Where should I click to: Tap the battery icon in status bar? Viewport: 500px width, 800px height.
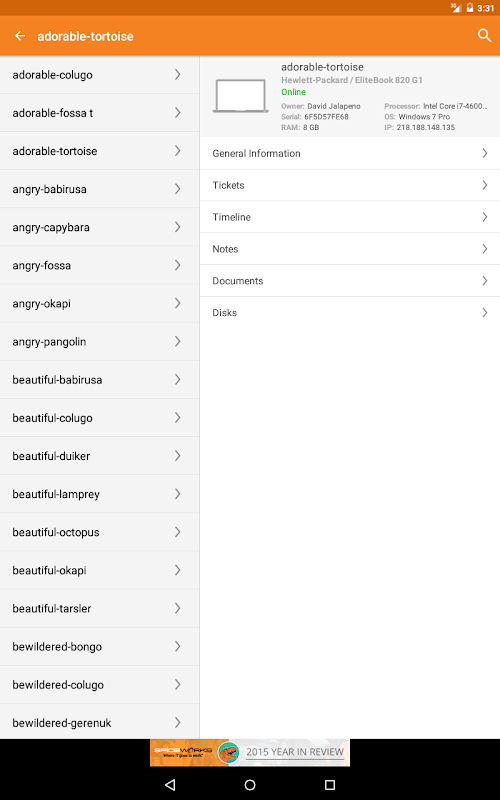[469, 8]
